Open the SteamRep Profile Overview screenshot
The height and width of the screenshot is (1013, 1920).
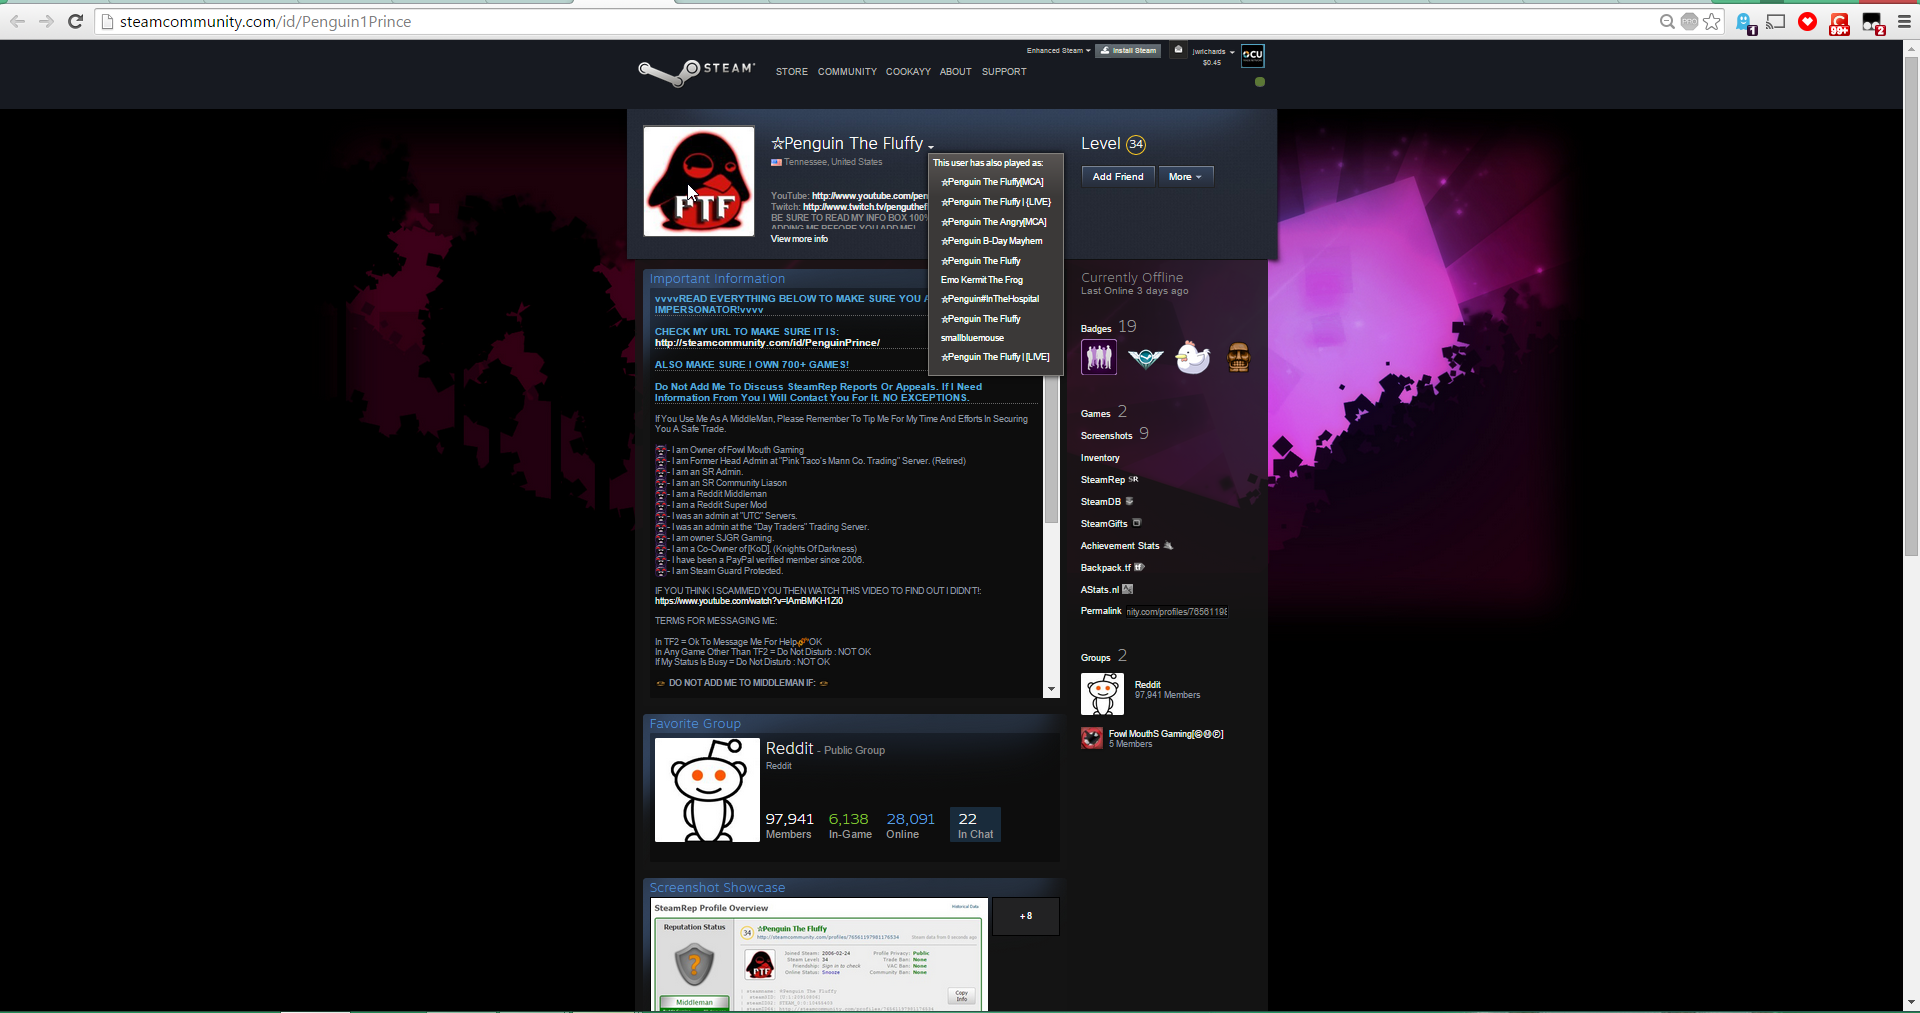(x=819, y=955)
